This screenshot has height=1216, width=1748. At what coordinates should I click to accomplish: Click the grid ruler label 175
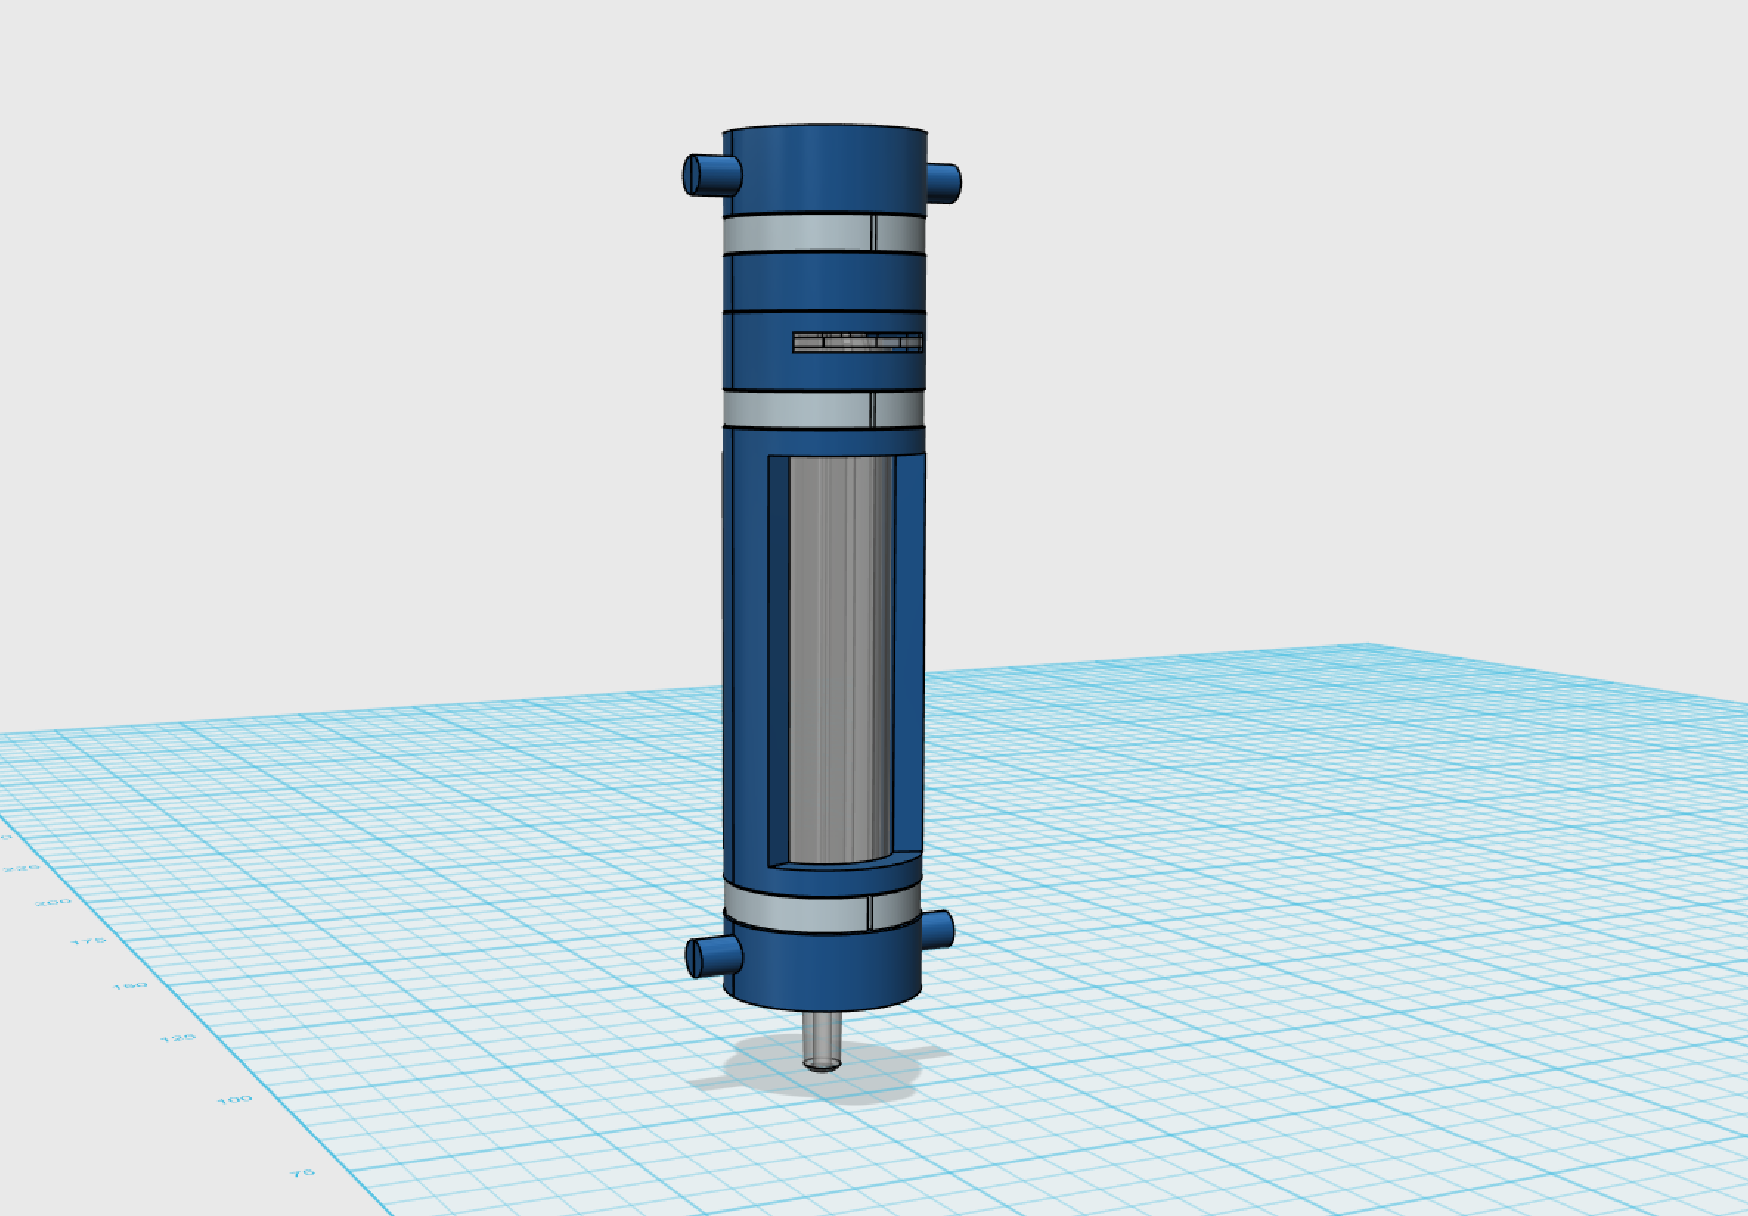point(88,941)
